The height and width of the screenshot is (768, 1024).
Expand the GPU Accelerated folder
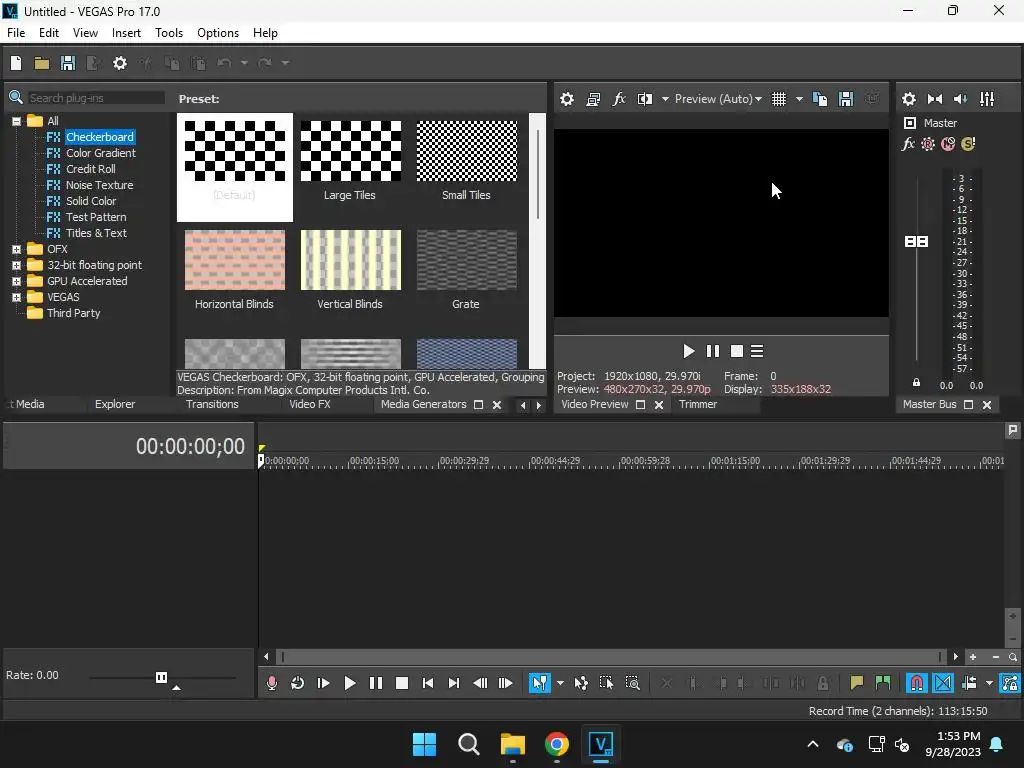point(16,281)
